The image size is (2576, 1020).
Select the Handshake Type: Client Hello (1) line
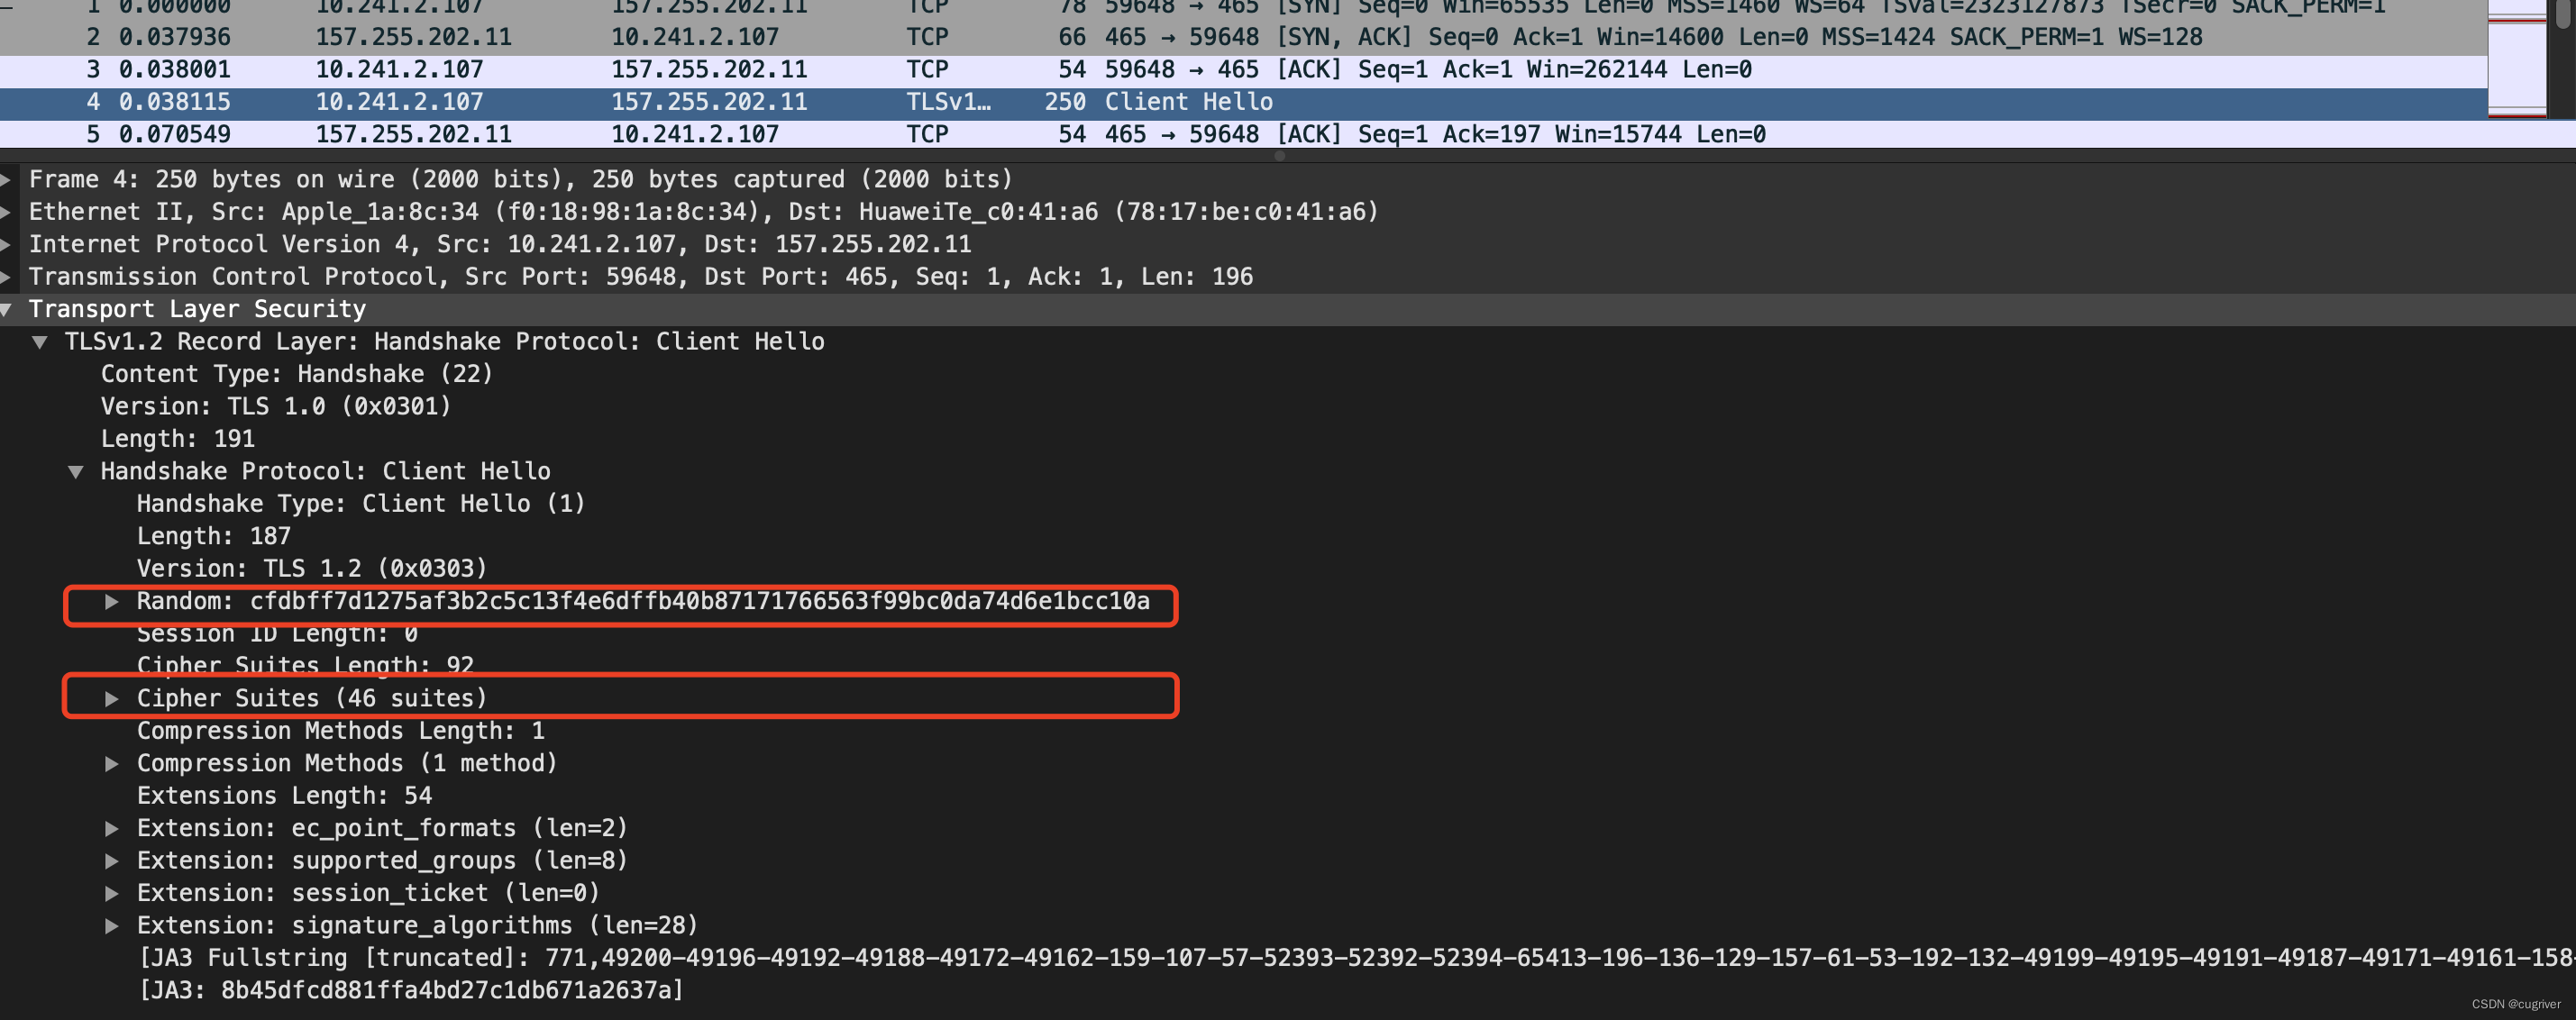[x=361, y=504]
